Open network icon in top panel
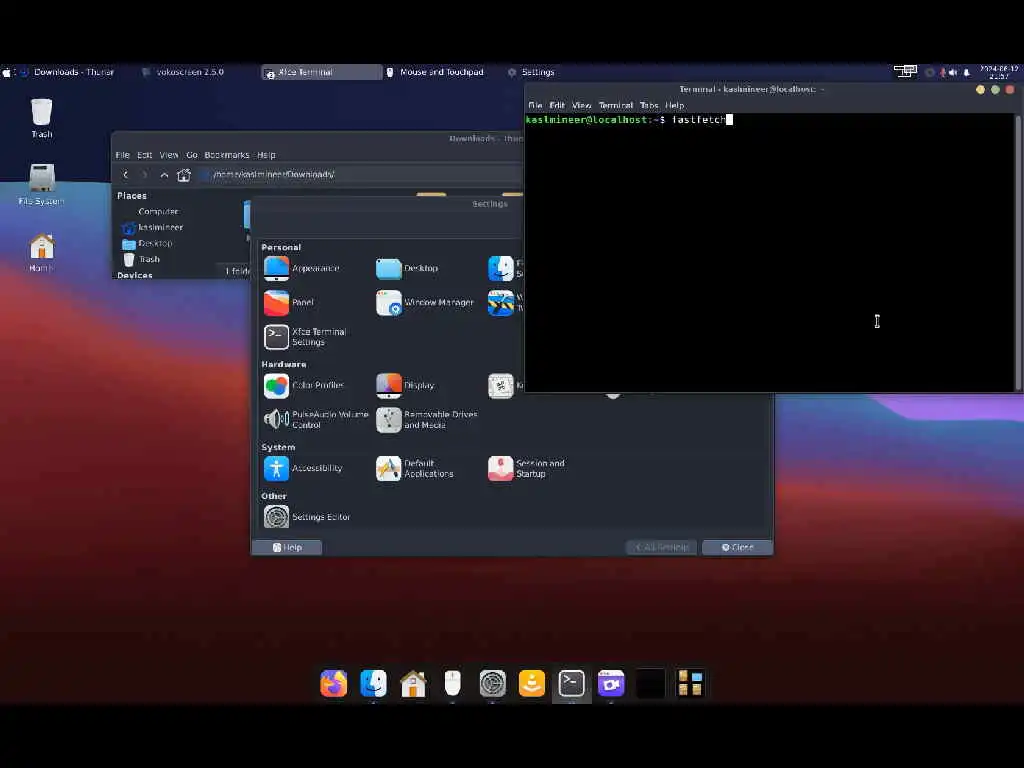This screenshot has height=768, width=1024. [905, 72]
